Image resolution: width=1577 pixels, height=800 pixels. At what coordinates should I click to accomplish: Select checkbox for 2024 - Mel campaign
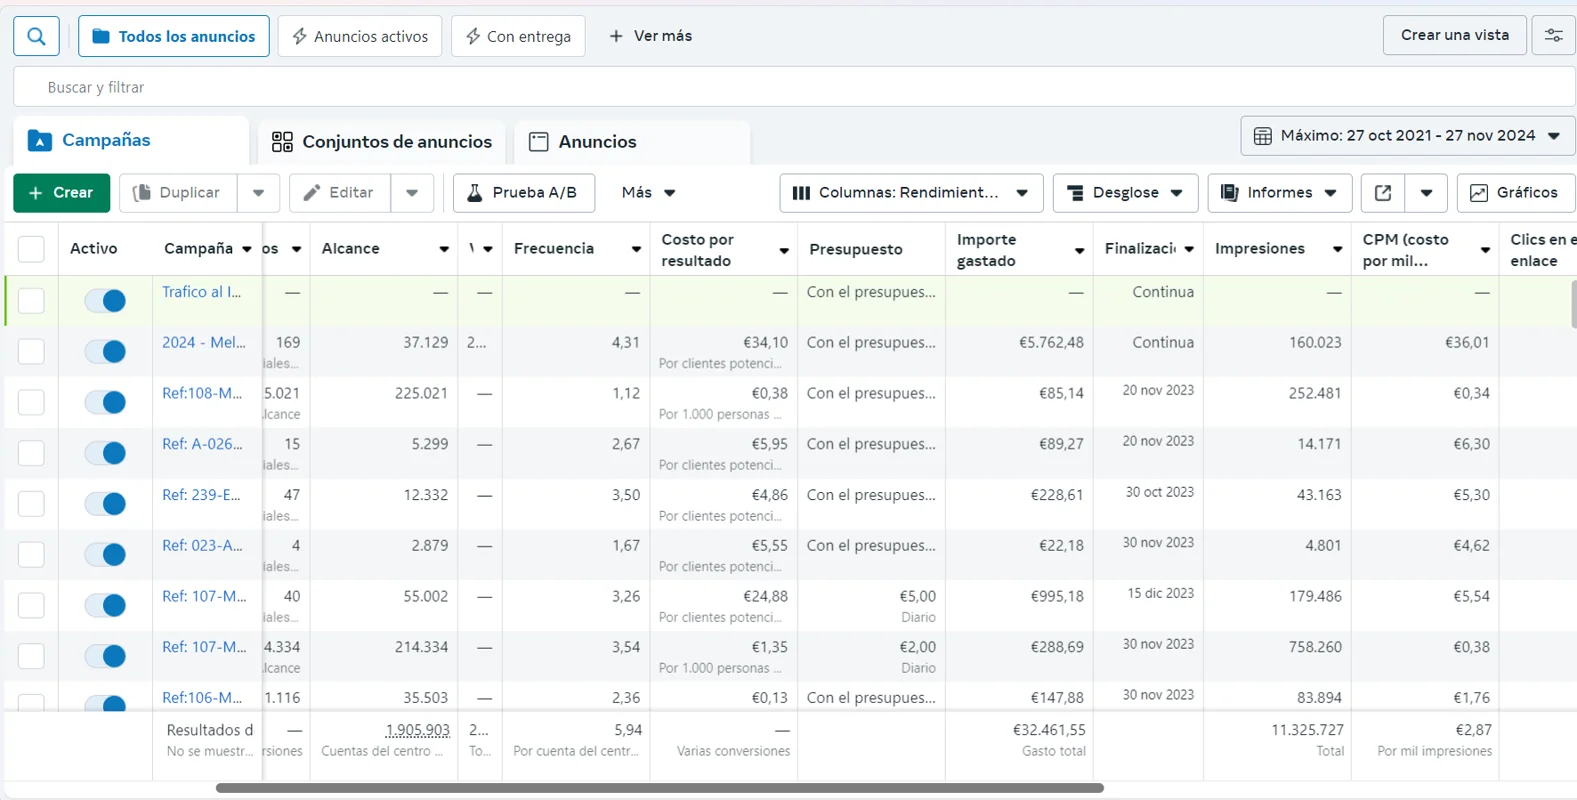(31, 351)
